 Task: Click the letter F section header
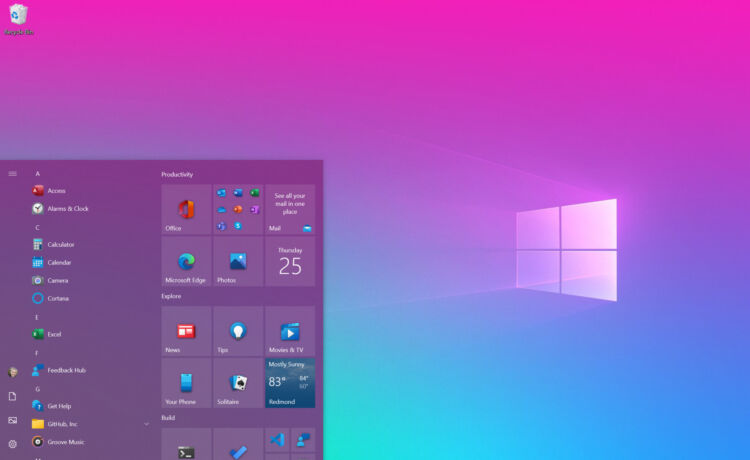point(37,353)
